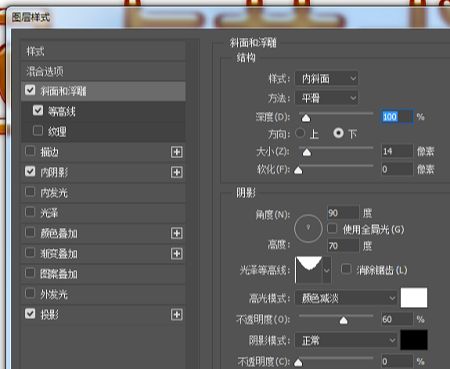Click highlight opacity input showing 60

pos(397,319)
